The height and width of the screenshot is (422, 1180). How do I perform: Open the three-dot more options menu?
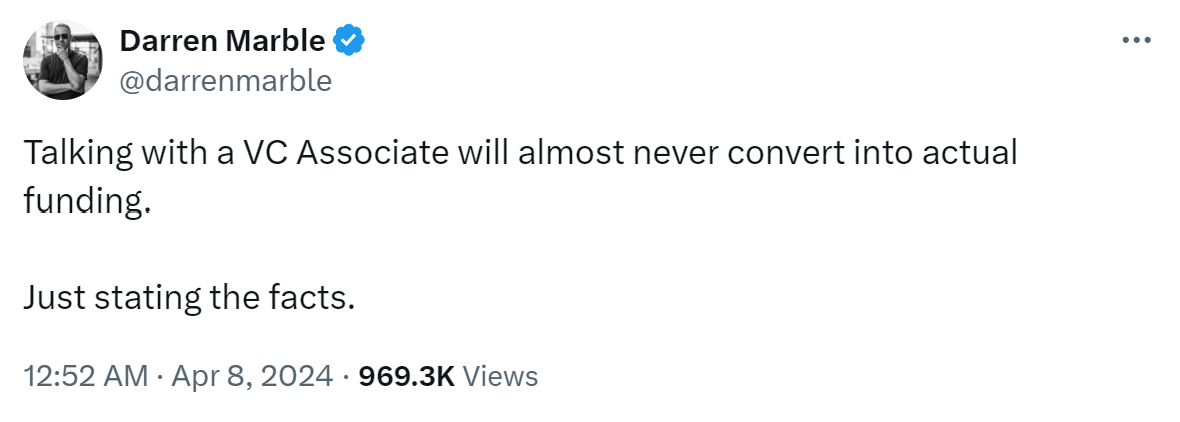1136,40
